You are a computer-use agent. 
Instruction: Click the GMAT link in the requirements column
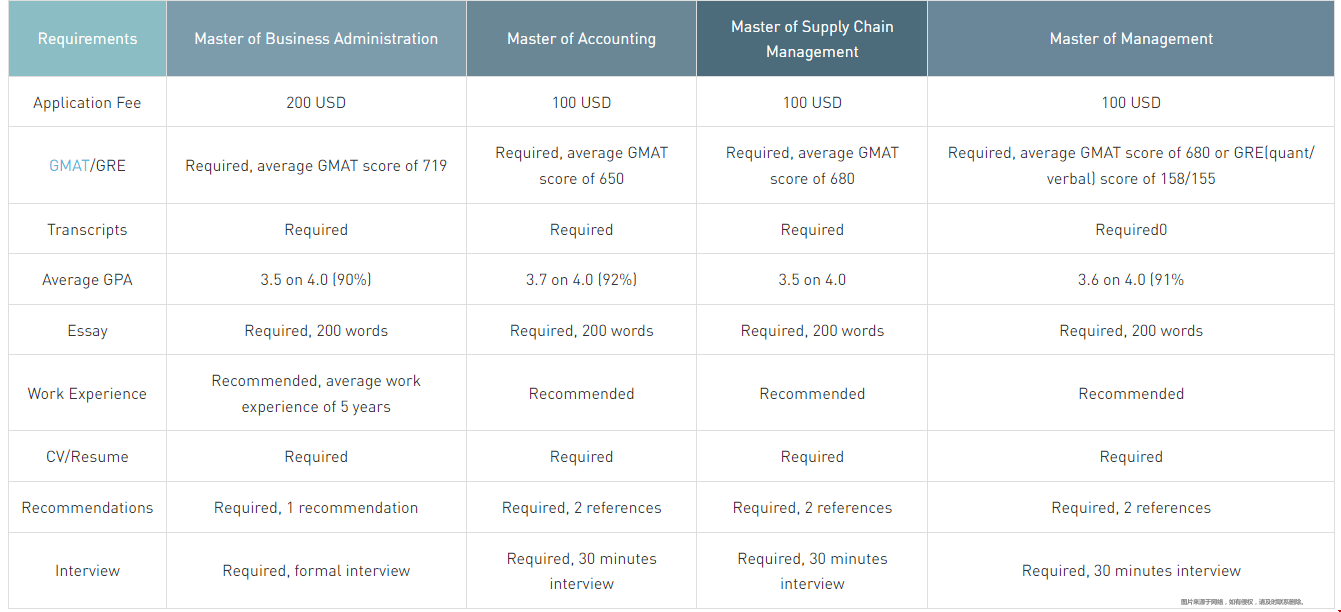pyautogui.click(x=69, y=166)
